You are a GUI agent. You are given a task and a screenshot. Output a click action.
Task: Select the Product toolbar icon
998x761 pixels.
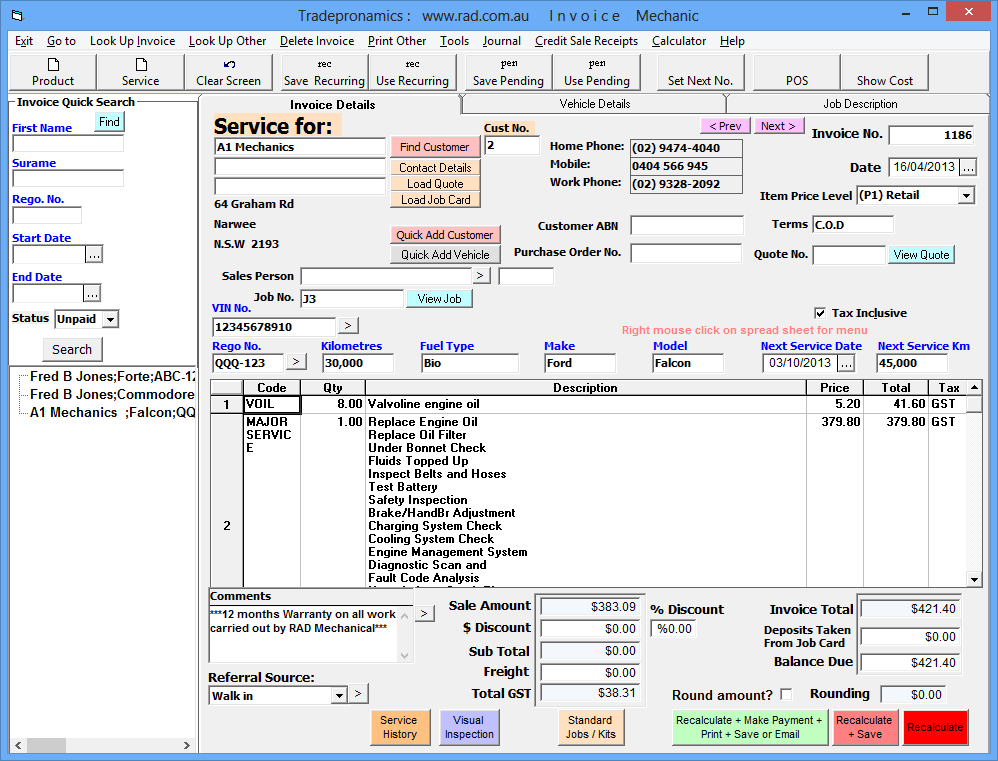[52, 72]
